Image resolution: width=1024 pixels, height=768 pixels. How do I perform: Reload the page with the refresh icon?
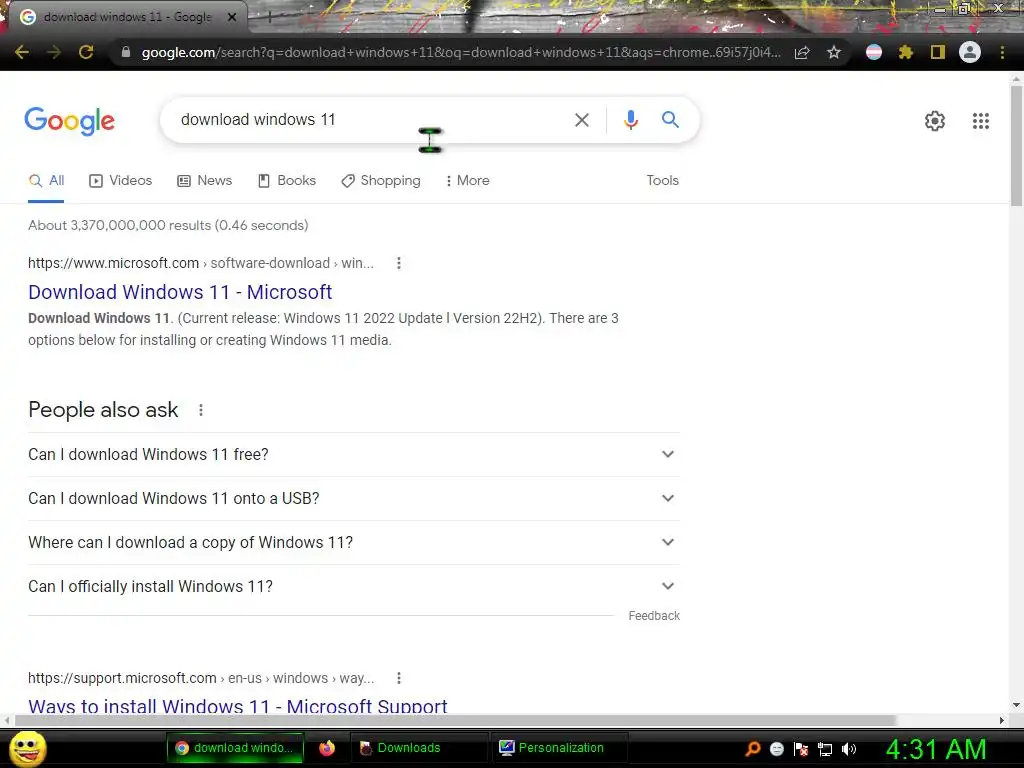pyautogui.click(x=86, y=52)
